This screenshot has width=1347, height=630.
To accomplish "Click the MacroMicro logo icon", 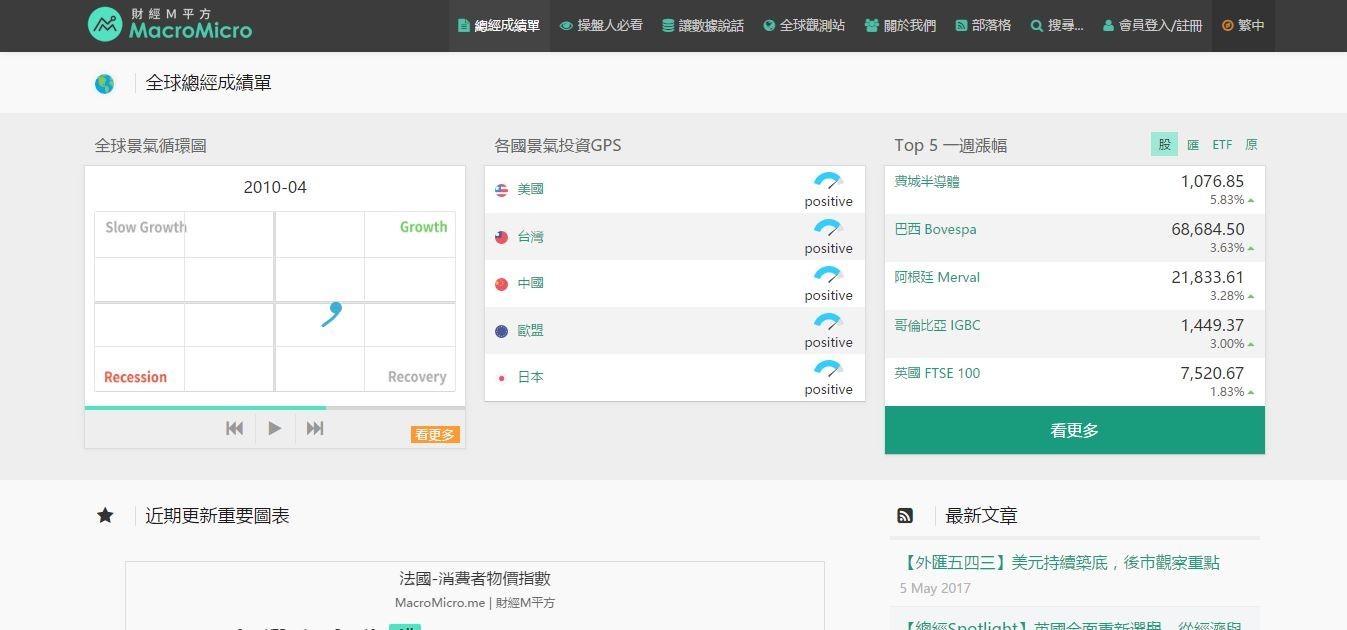I will tap(105, 25).
